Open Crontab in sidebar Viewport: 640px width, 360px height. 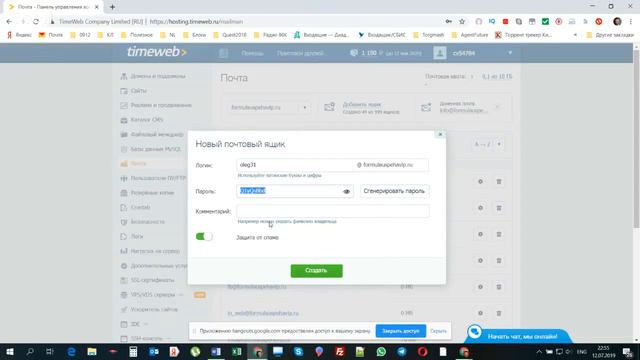(x=140, y=207)
